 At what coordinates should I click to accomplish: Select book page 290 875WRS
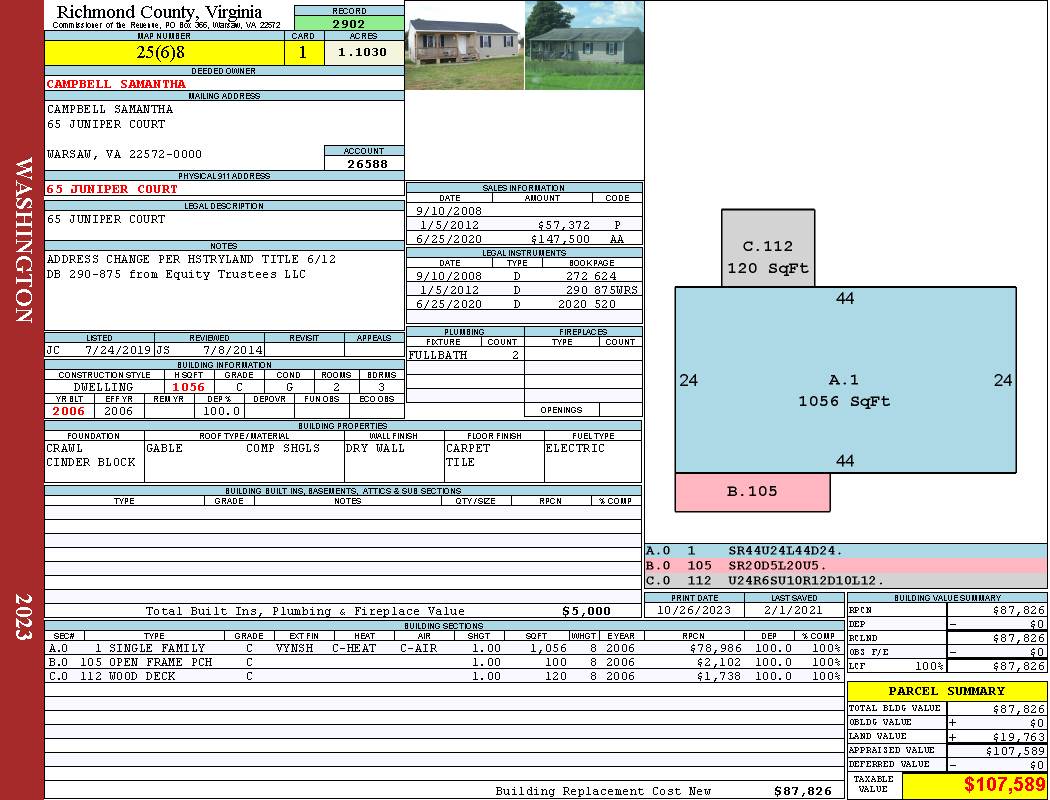pyautogui.click(x=601, y=290)
